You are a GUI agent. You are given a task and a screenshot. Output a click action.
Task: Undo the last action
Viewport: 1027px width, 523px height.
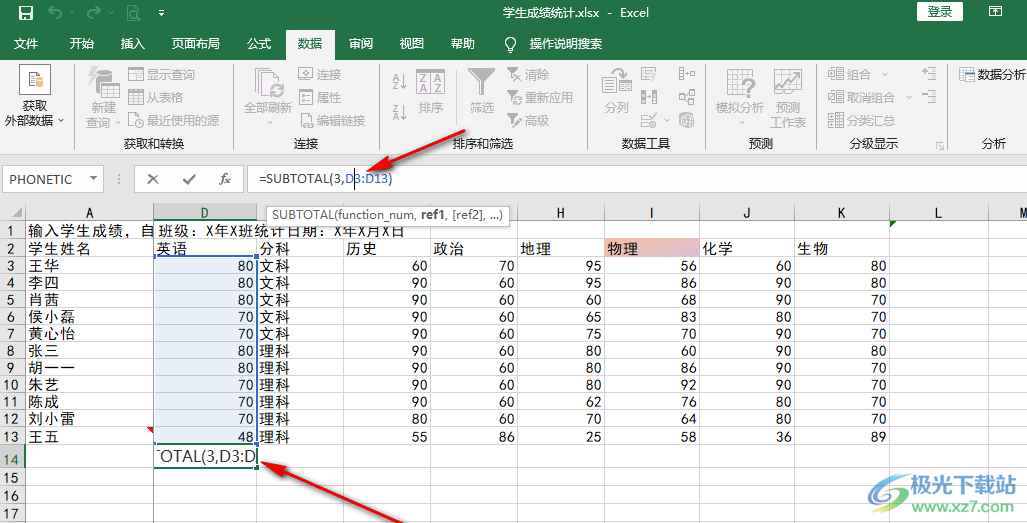[55, 12]
